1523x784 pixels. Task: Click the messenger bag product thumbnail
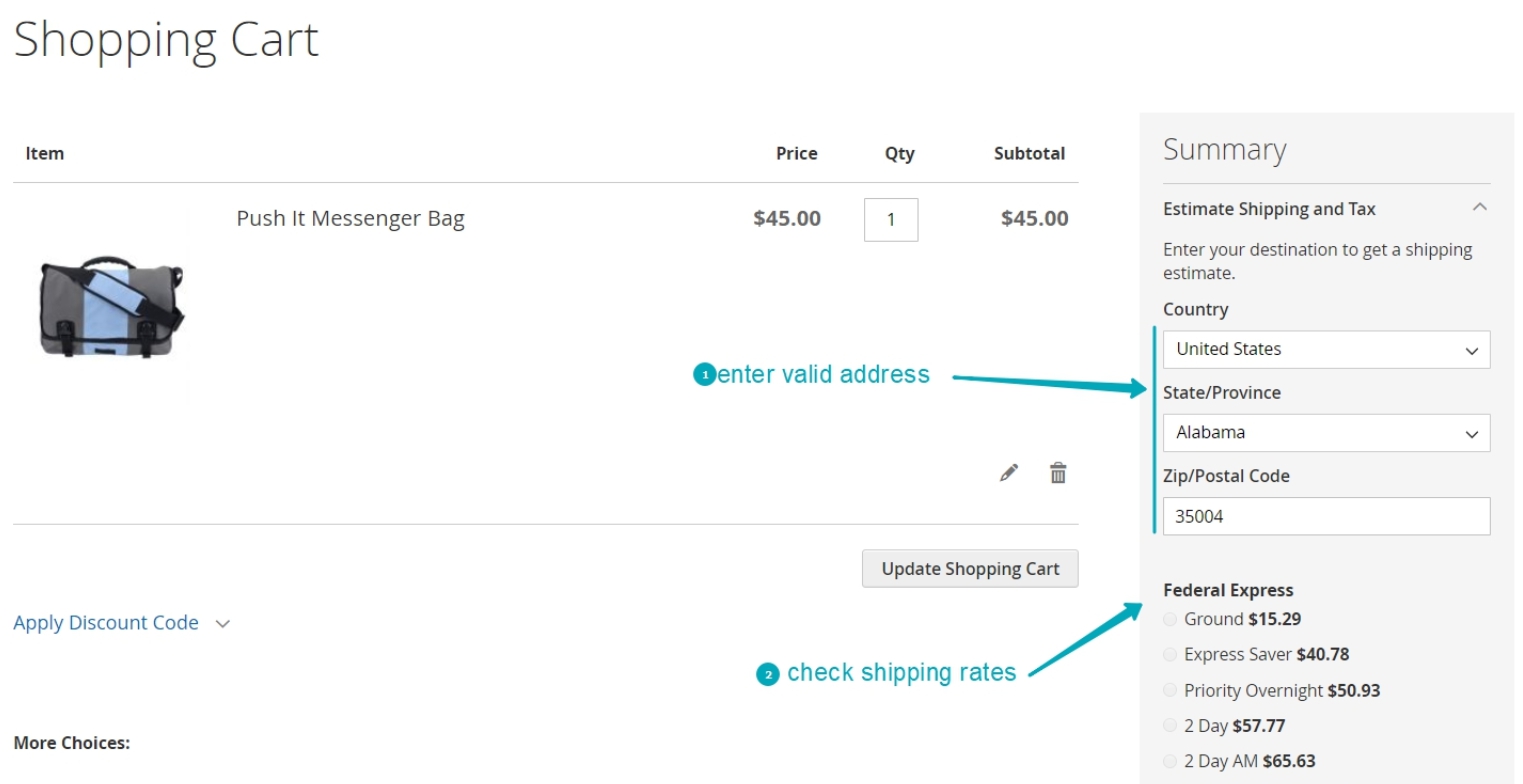111,305
